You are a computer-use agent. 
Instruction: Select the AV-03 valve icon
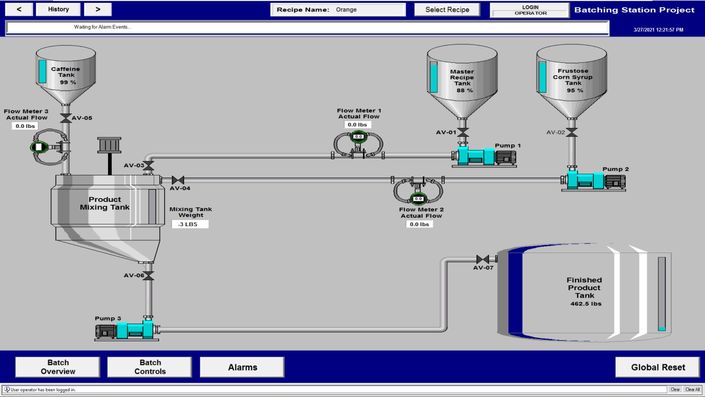(148, 166)
